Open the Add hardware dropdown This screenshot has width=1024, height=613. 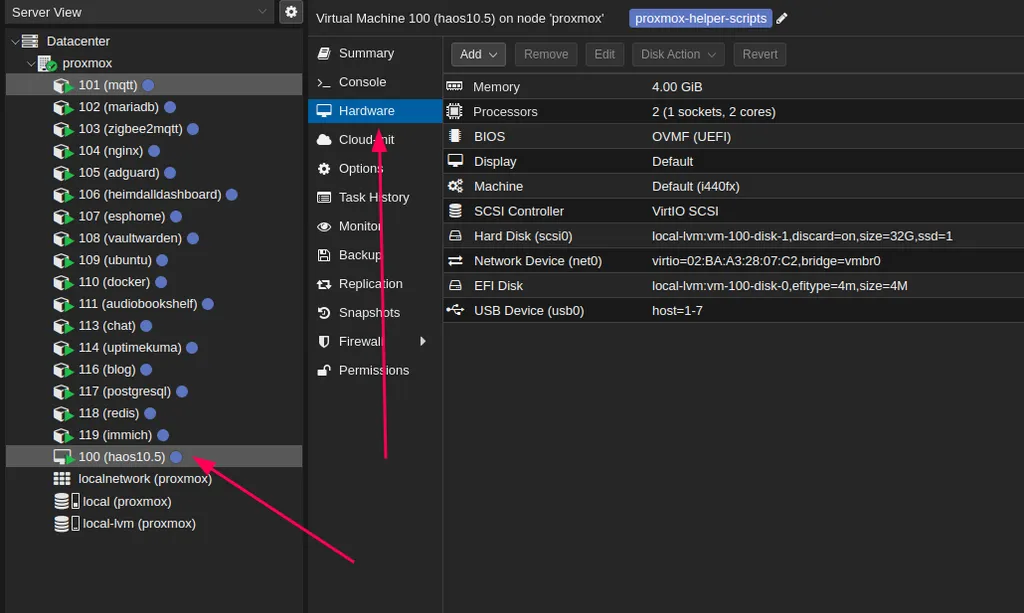tap(478, 54)
